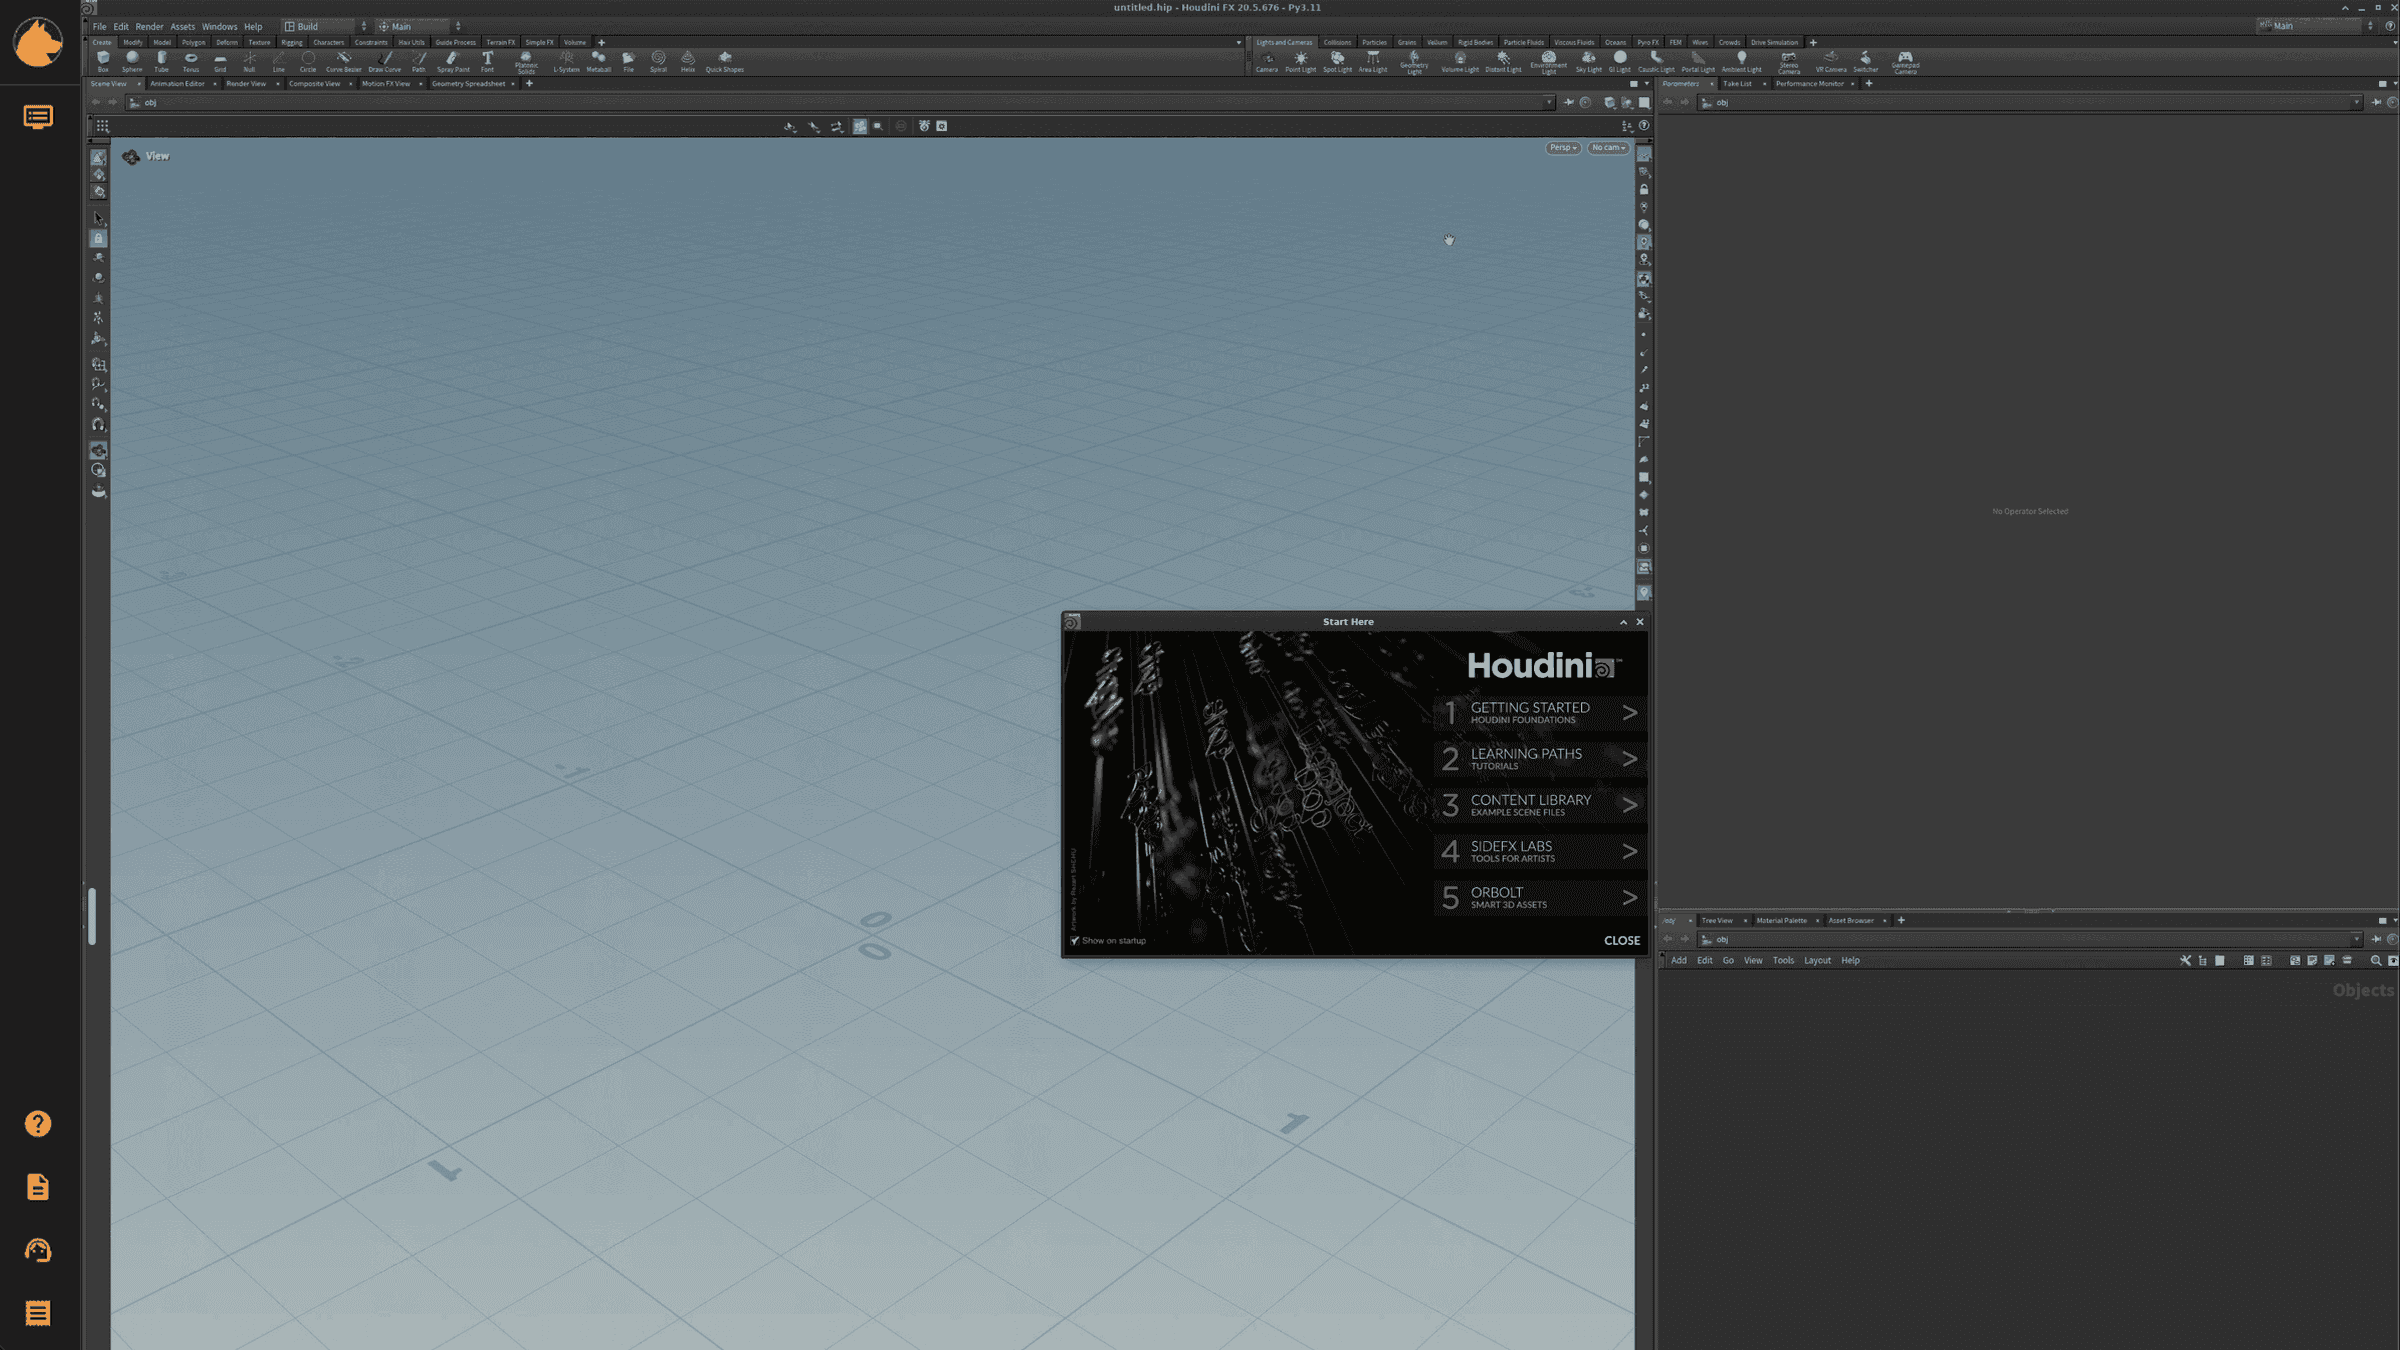Choose the Spray Paint shelf tool
Image resolution: width=2400 pixels, height=1350 pixels.
[452, 62]
